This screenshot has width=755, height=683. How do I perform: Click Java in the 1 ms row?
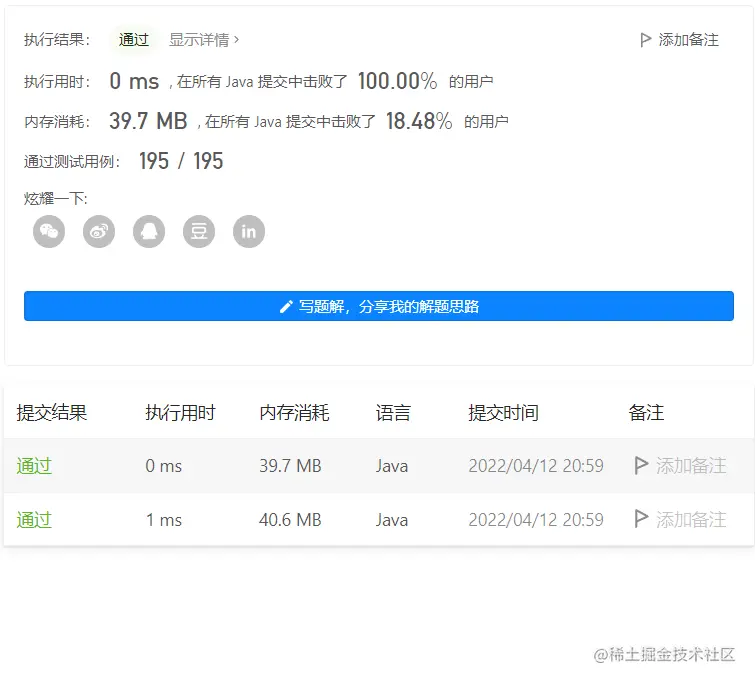[392, 520]
